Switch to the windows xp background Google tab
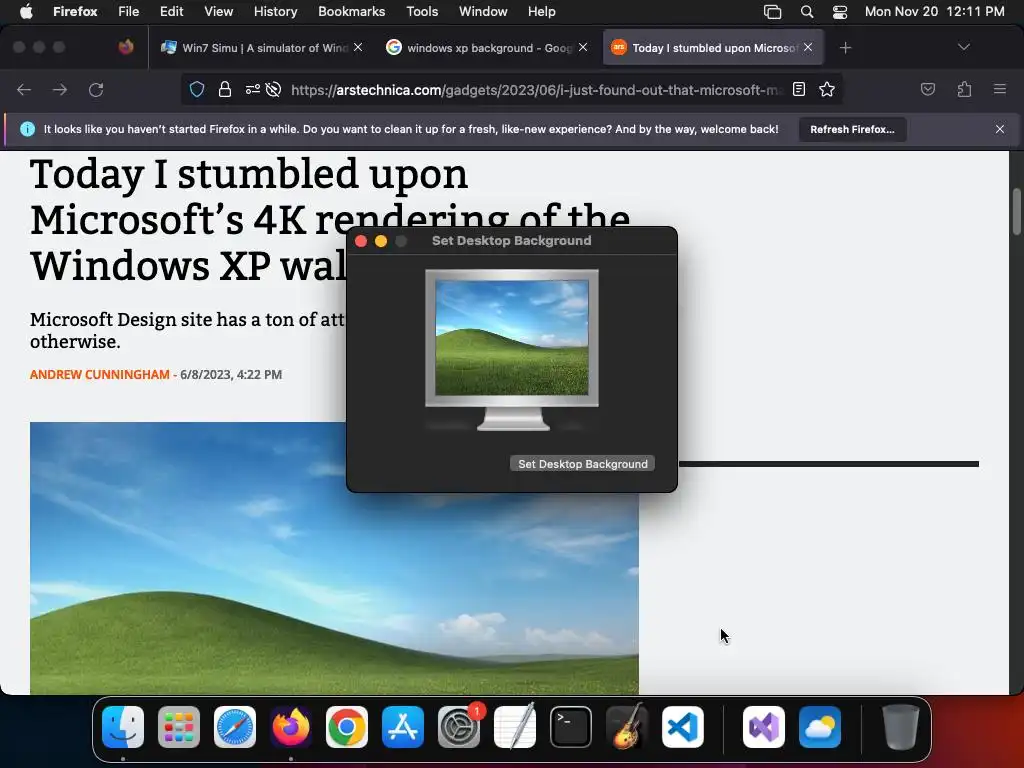1024x768 pixels. [487, 48]
